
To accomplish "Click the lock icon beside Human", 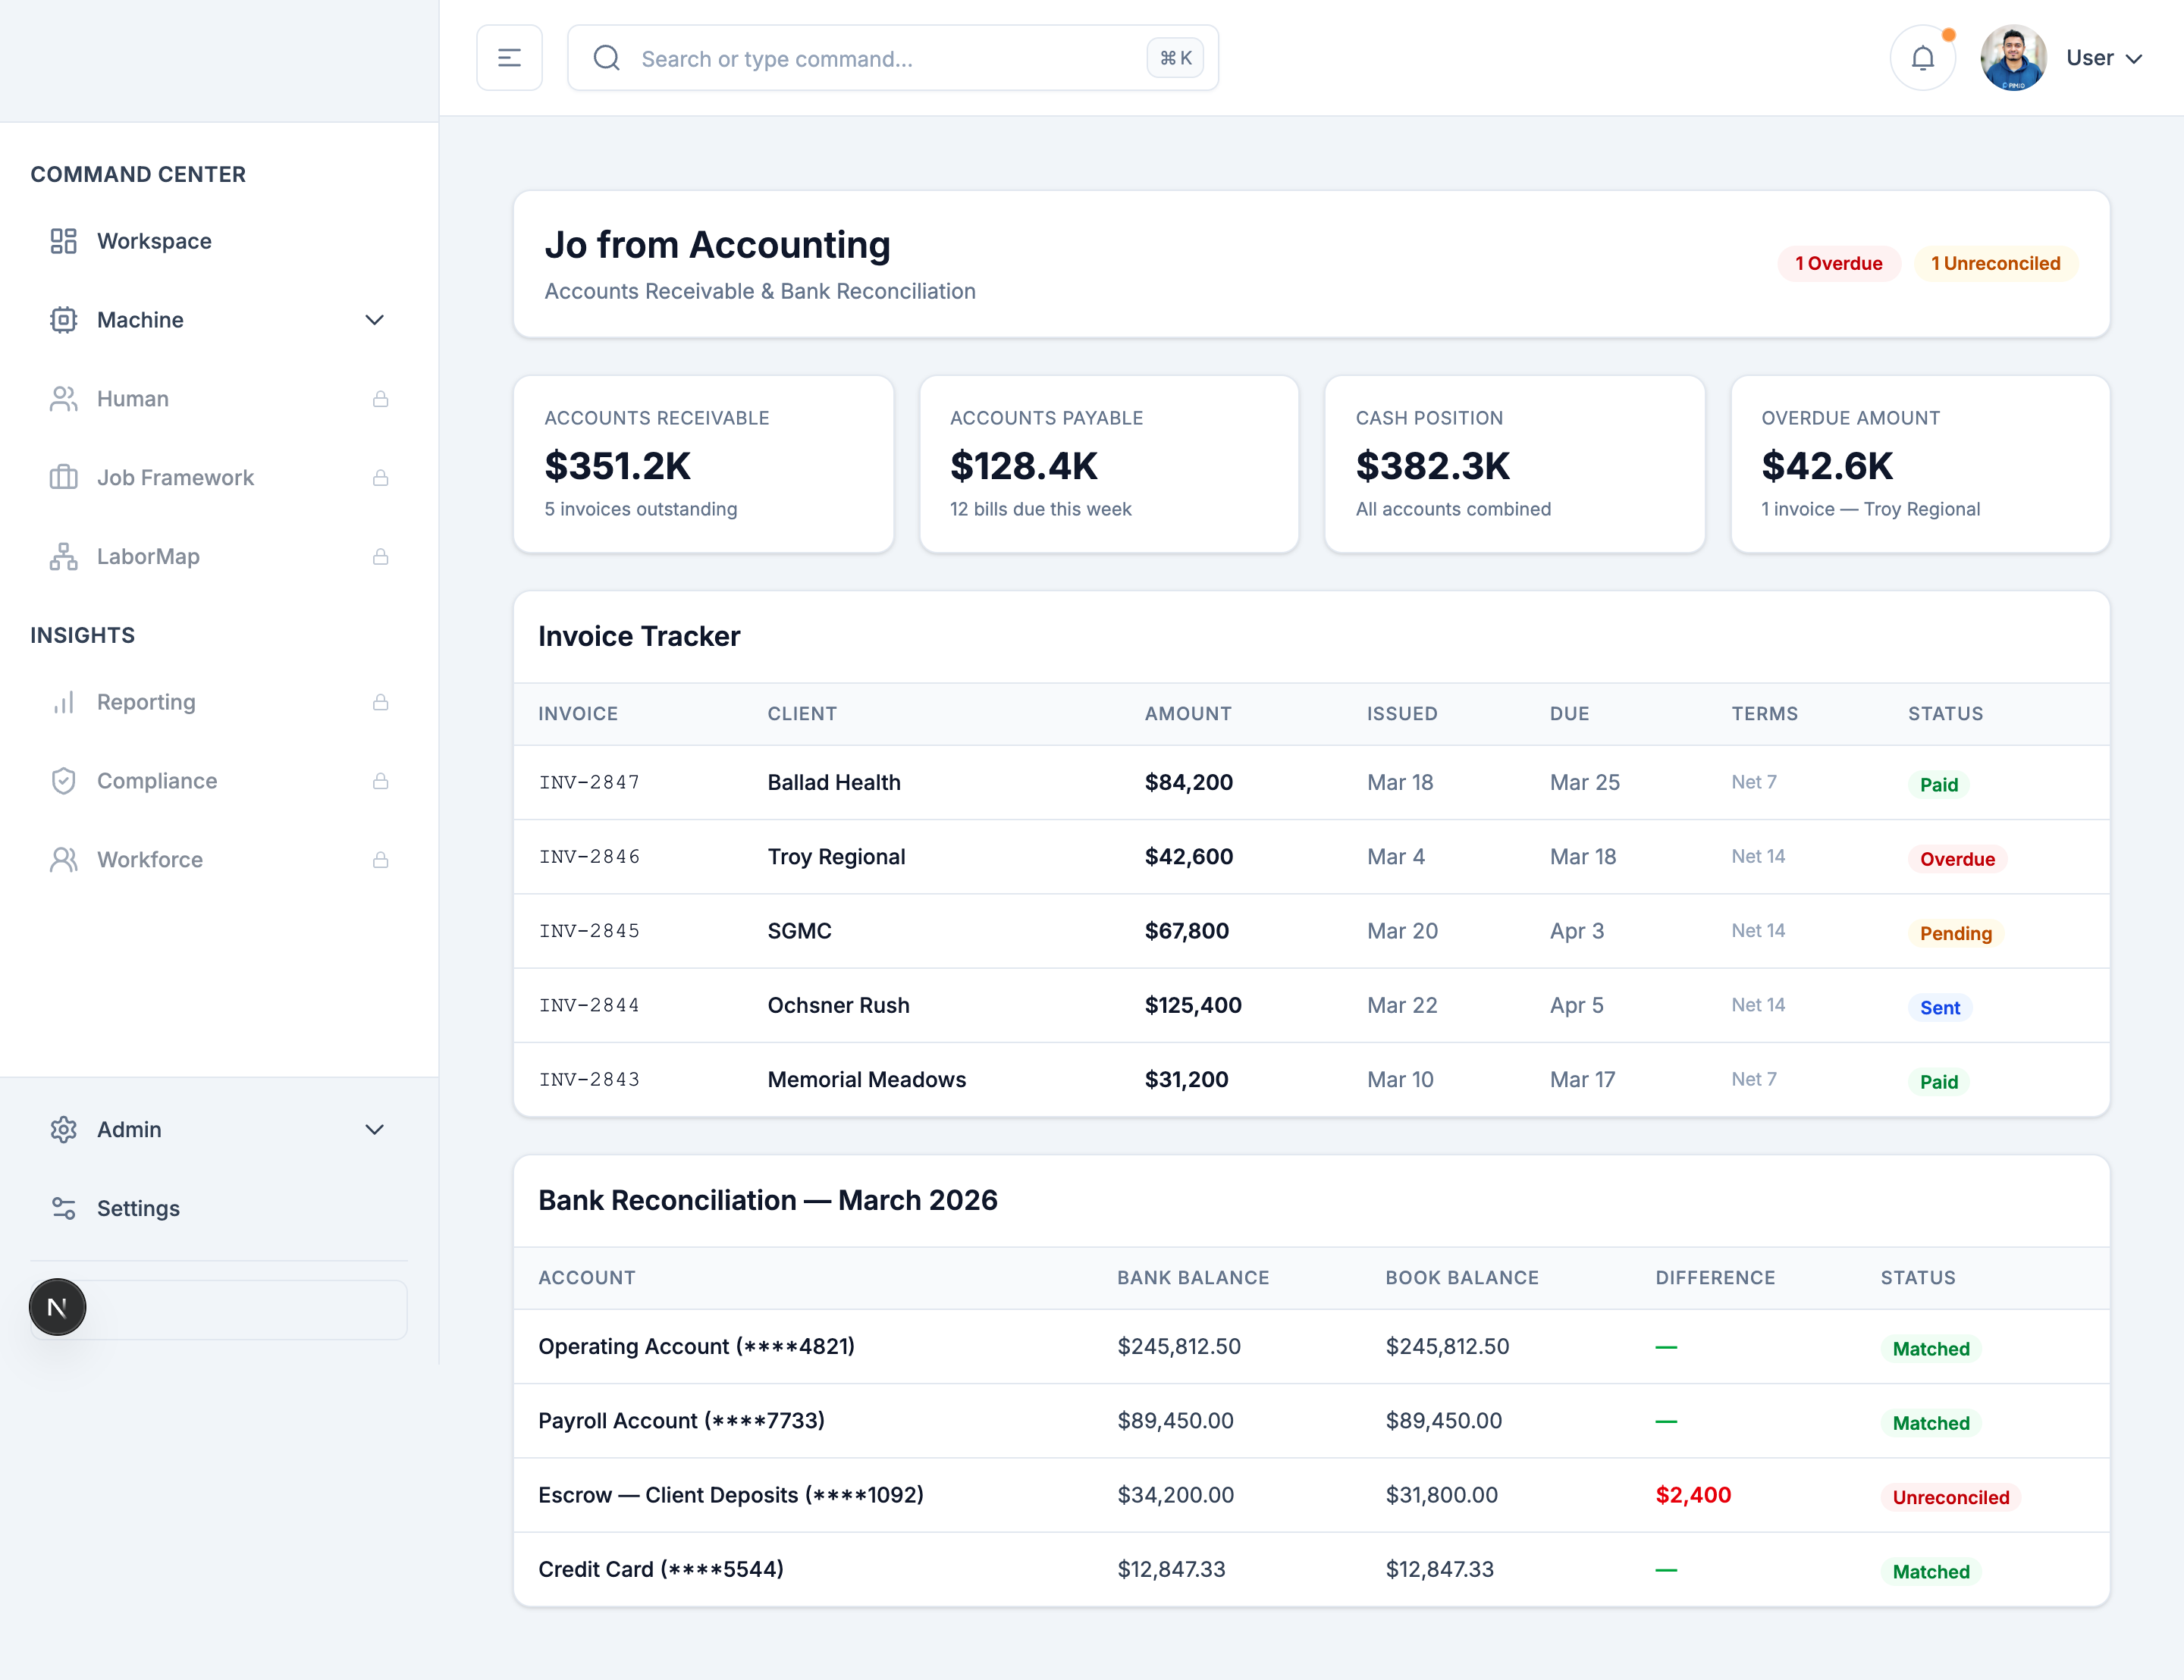I will [380, 399].
